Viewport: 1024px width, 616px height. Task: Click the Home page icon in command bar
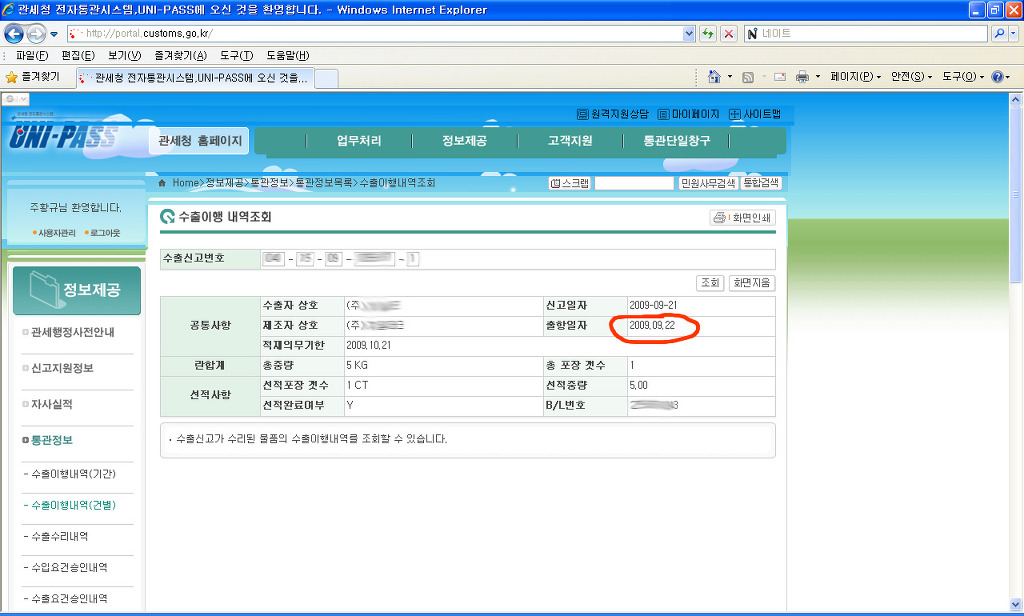point(714,77)
